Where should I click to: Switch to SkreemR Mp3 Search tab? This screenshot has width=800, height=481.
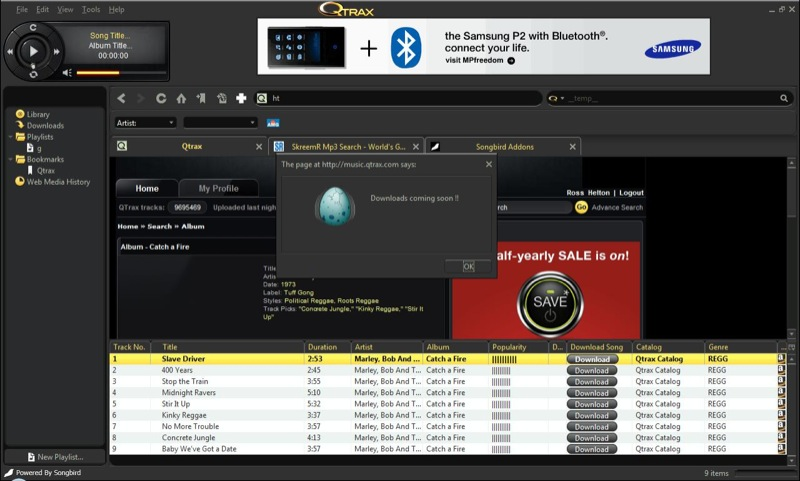pyautogui.click(x=348, y=147)
